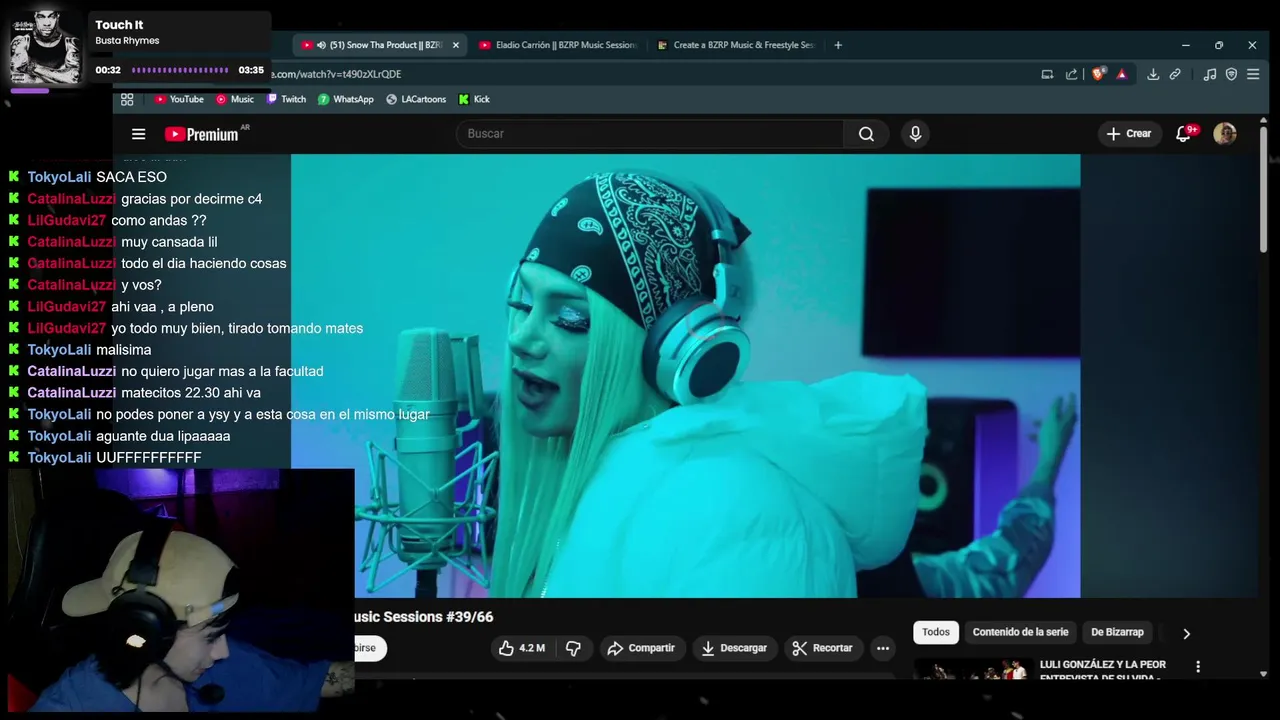Click the Touch It album cover
Viewport: 1280px width, 720px height.
44,48
